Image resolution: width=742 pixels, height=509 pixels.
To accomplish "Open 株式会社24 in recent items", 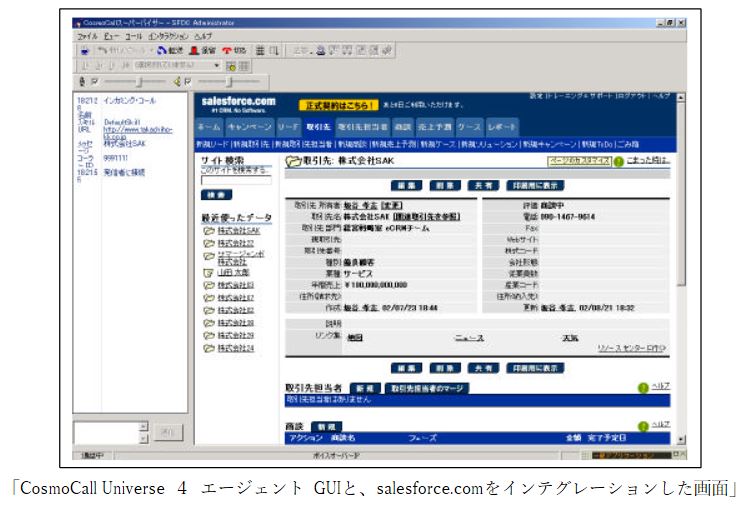I will coord(236,348).
